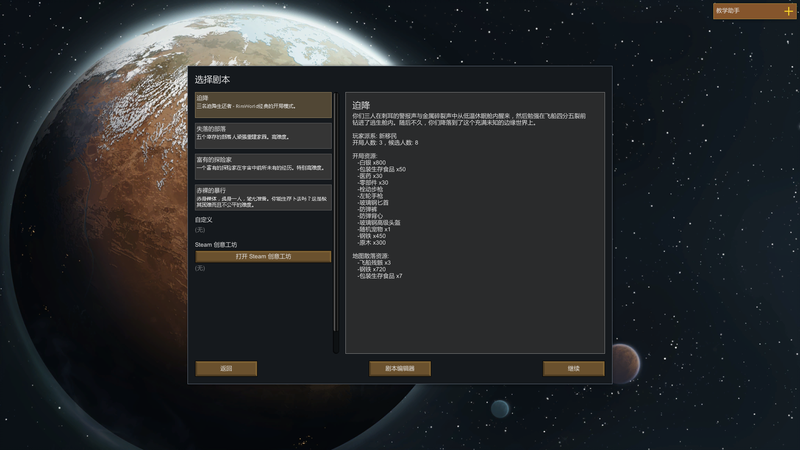Select the 迫降 scenario in the list
800x450 pixels.
coord(263,105)
